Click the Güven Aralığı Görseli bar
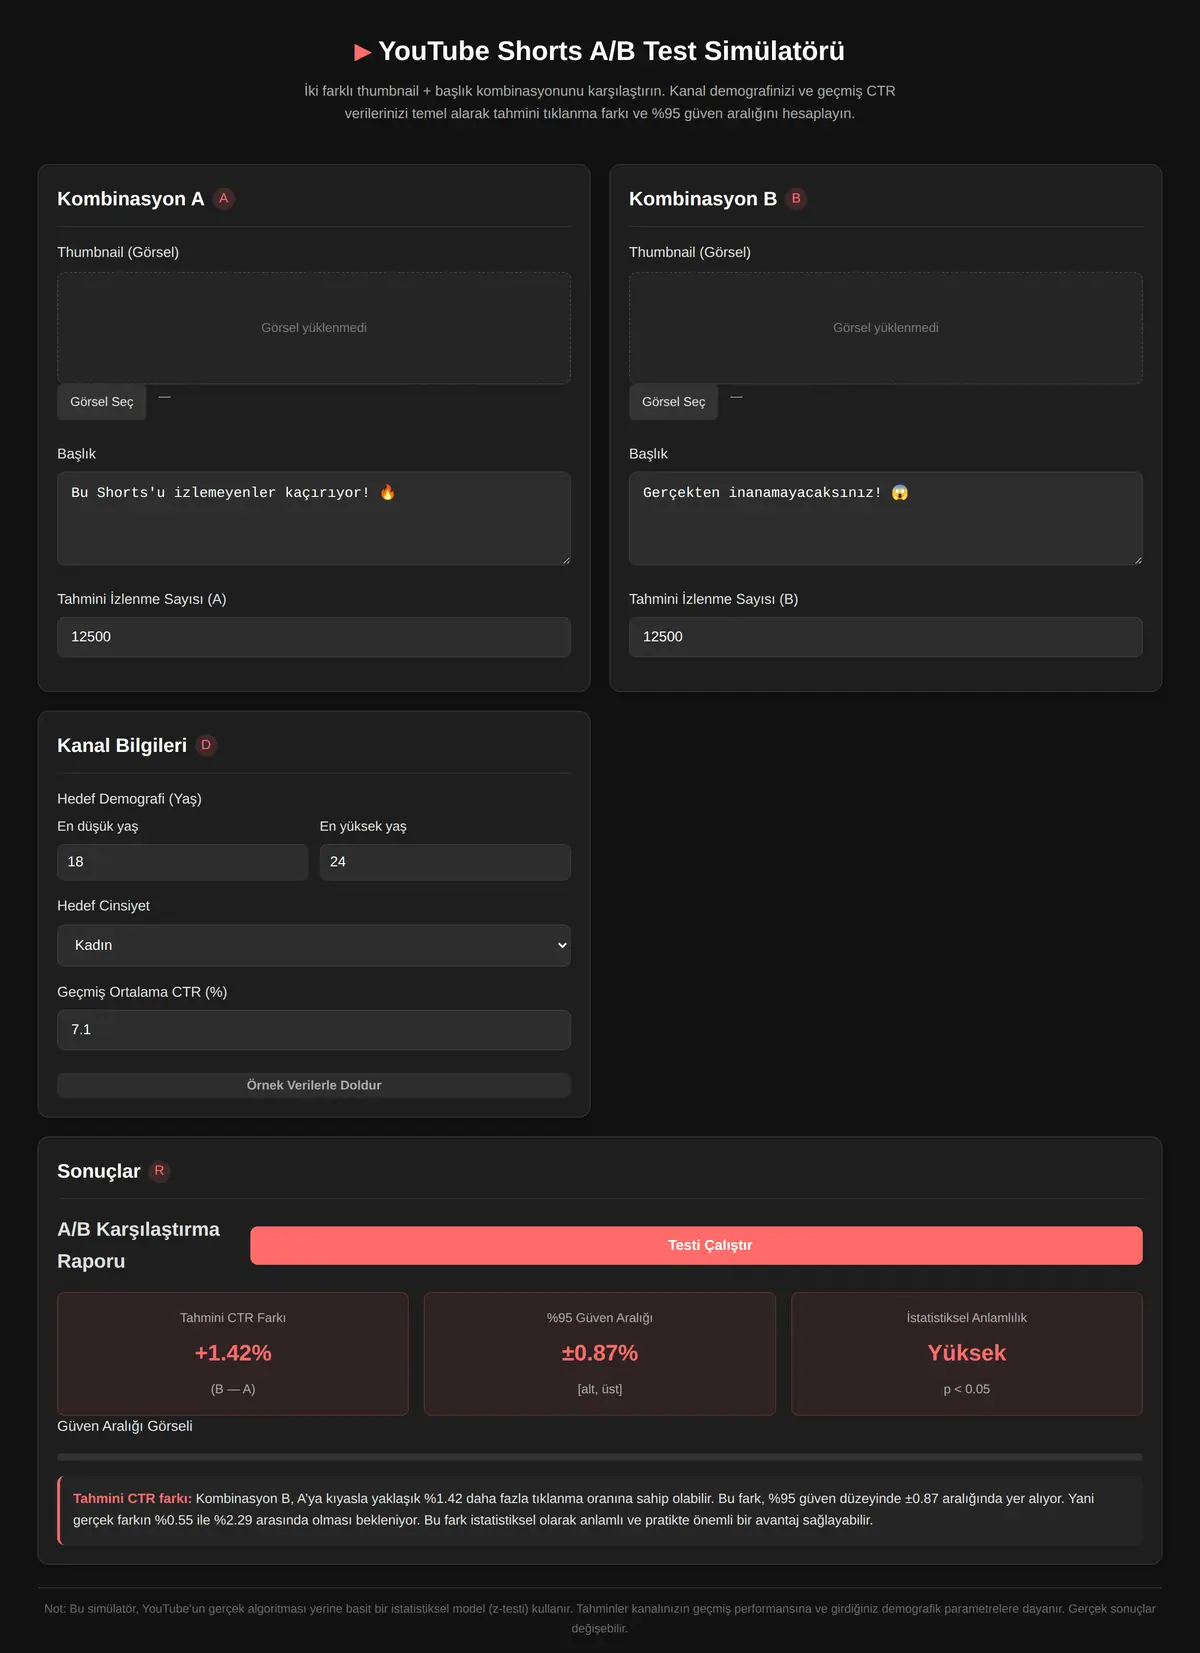 tap(600, 1457)
